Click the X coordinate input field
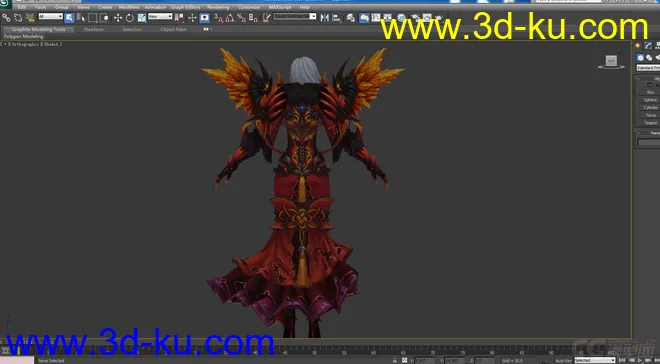 point(424,361)
